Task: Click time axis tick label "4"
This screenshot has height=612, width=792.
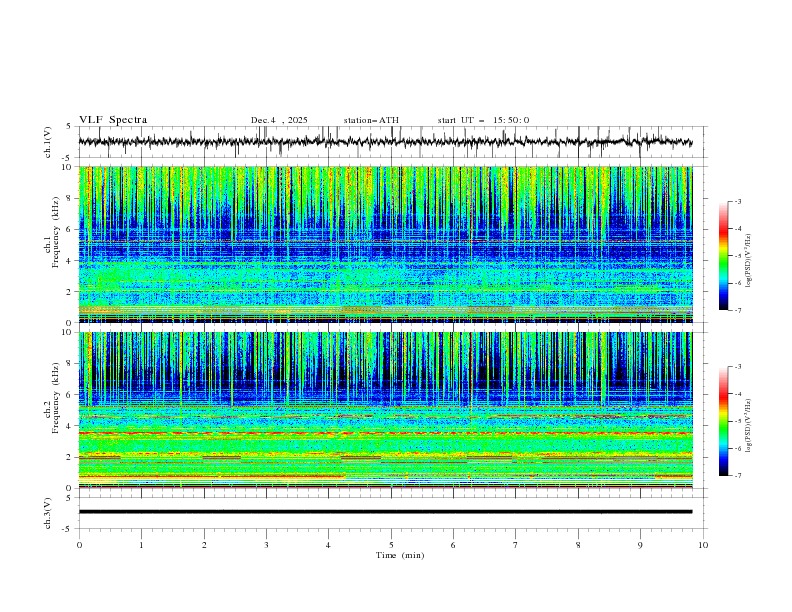Action: coord(329,545)
